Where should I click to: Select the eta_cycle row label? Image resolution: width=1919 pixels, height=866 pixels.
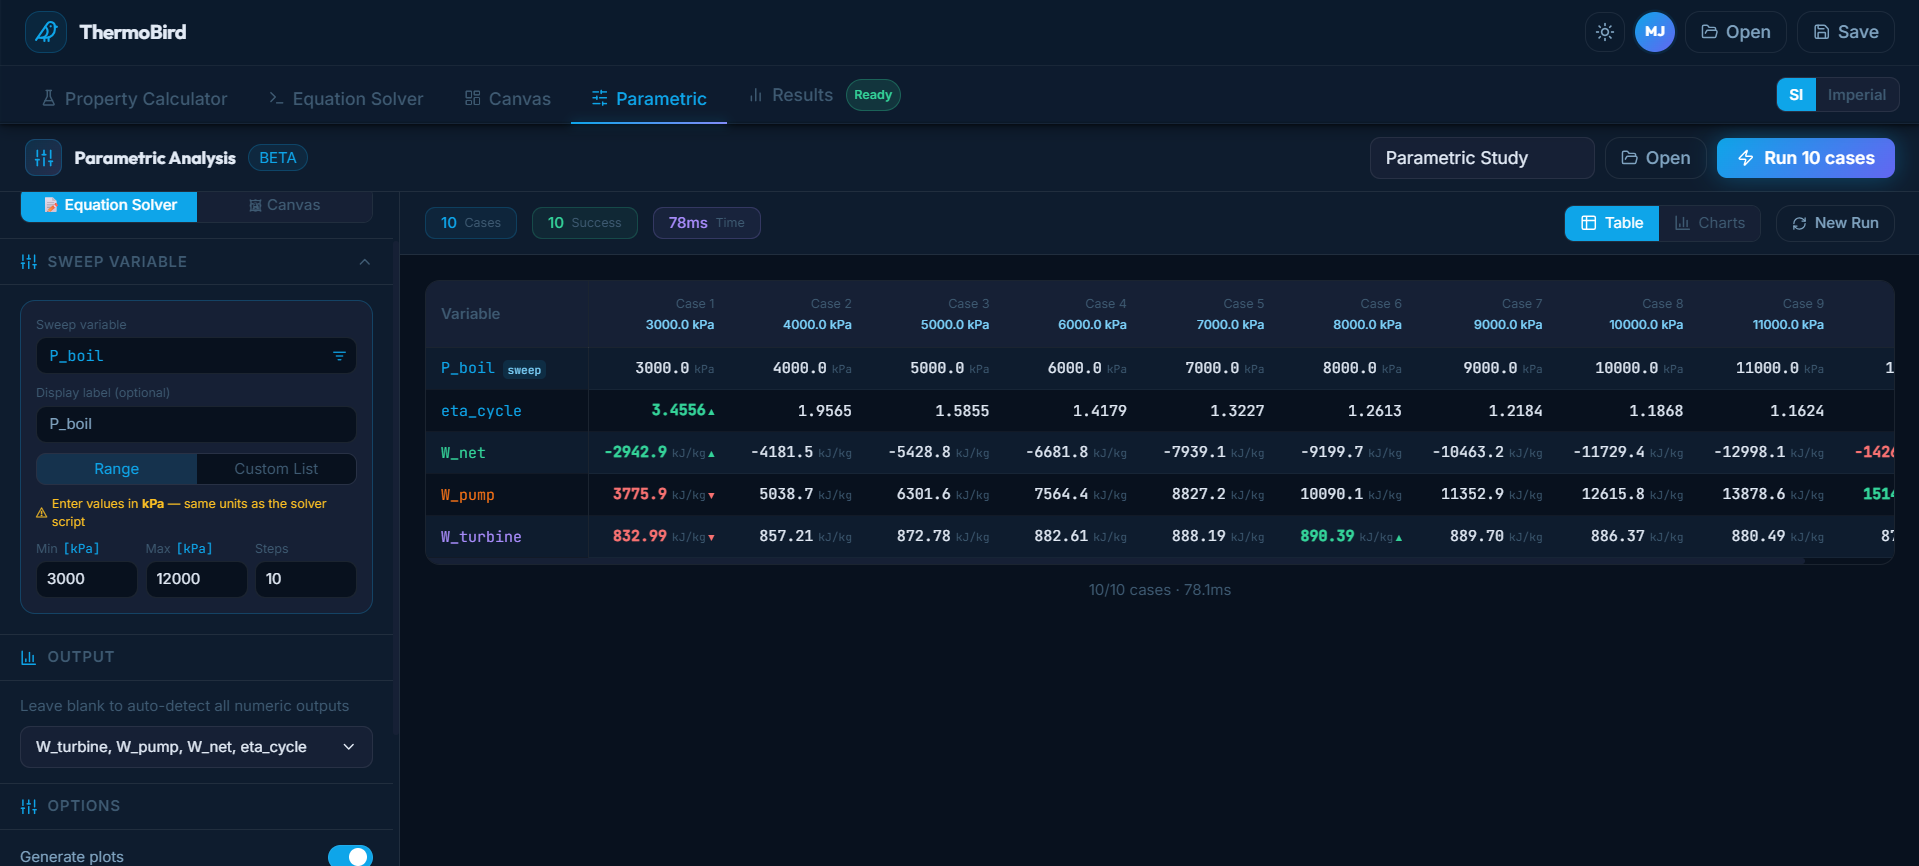pyautogui.click(x=481, y=411)
